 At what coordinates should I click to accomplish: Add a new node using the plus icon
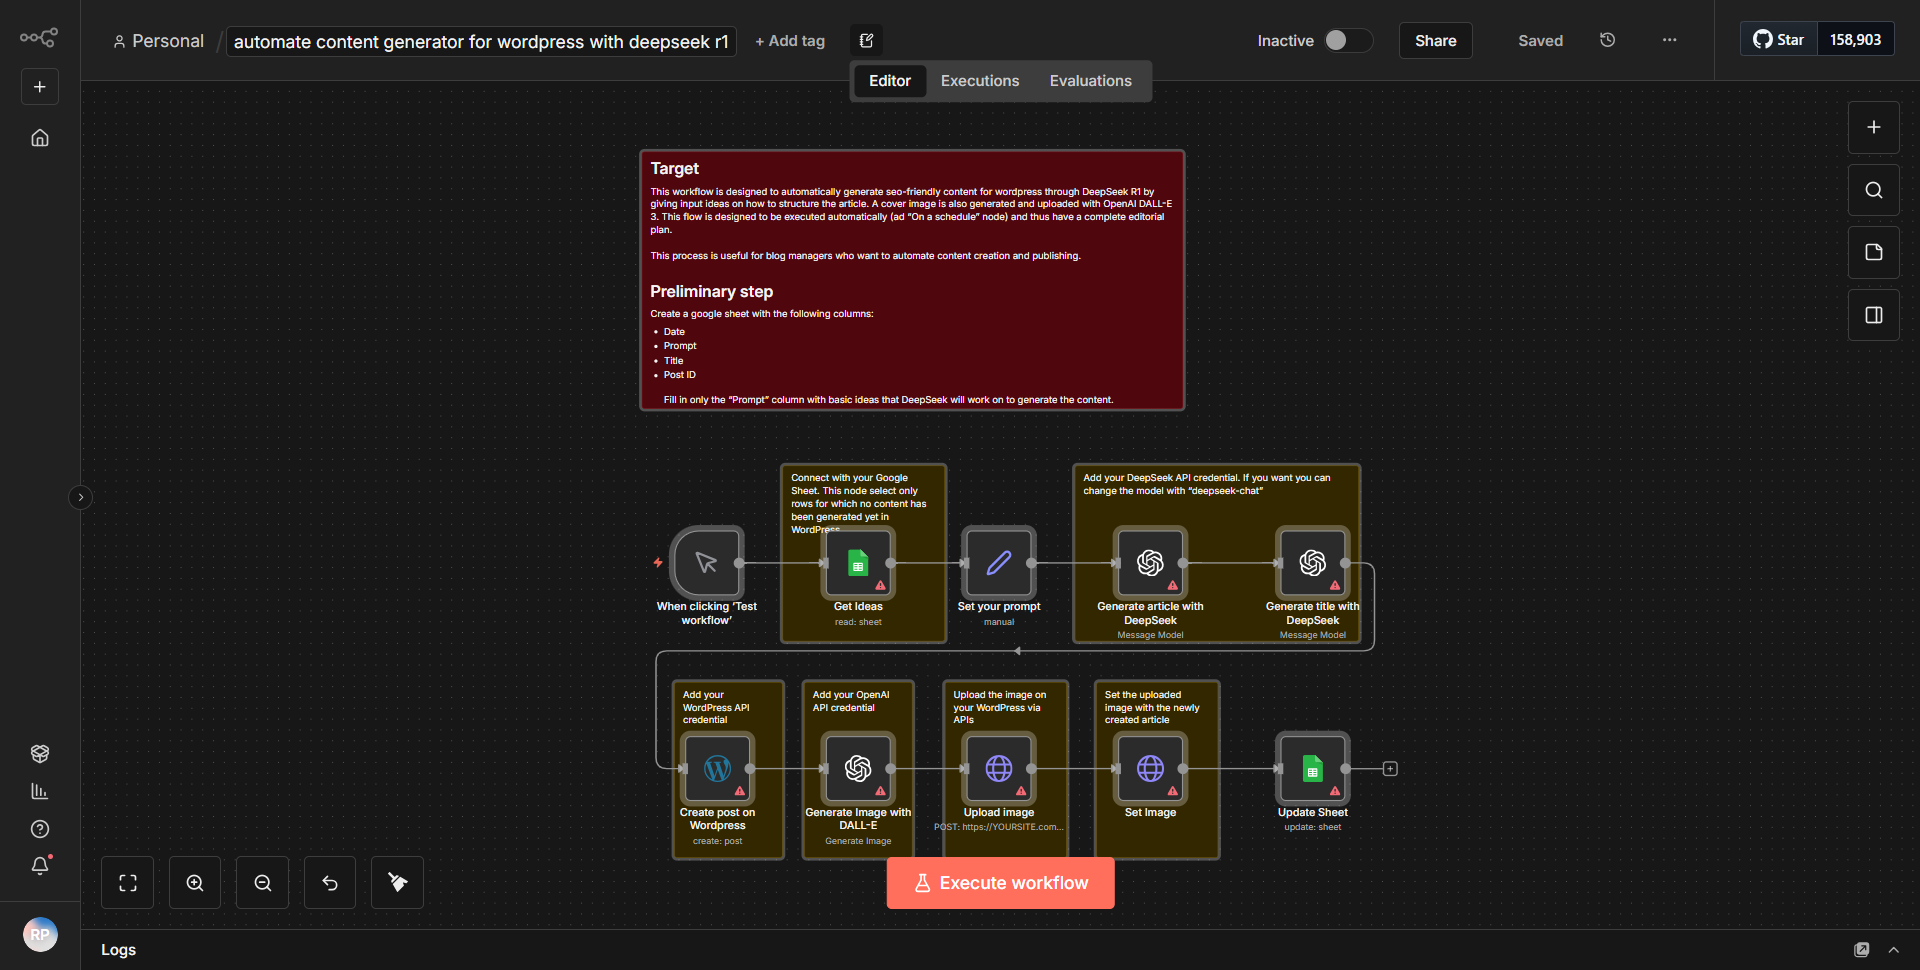pos(1873,127)
